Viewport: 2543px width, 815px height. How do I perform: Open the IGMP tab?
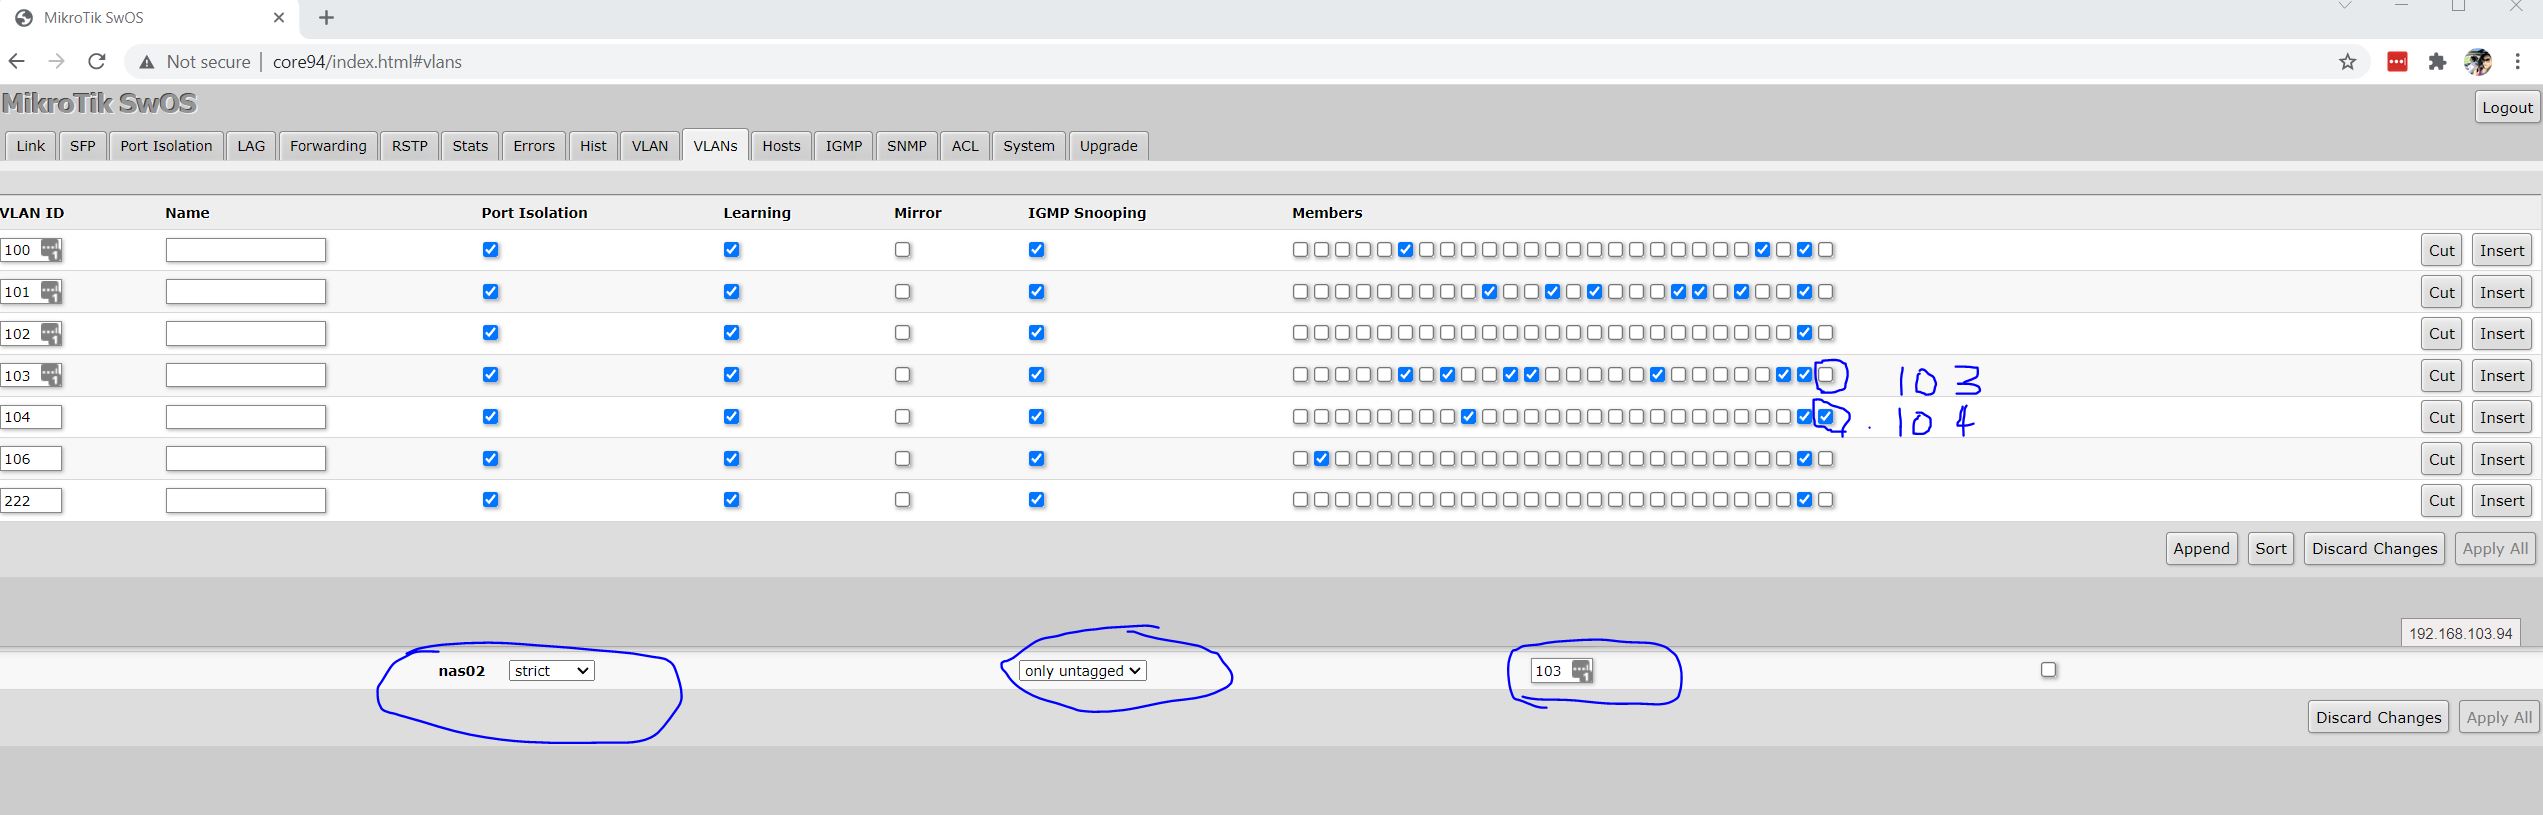[x=844, y=146]
